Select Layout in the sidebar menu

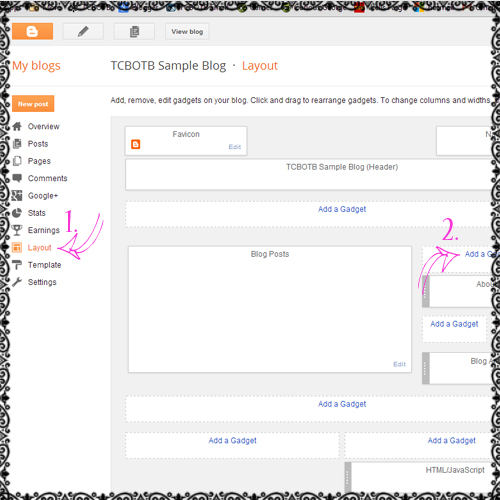tap(40, 247)
